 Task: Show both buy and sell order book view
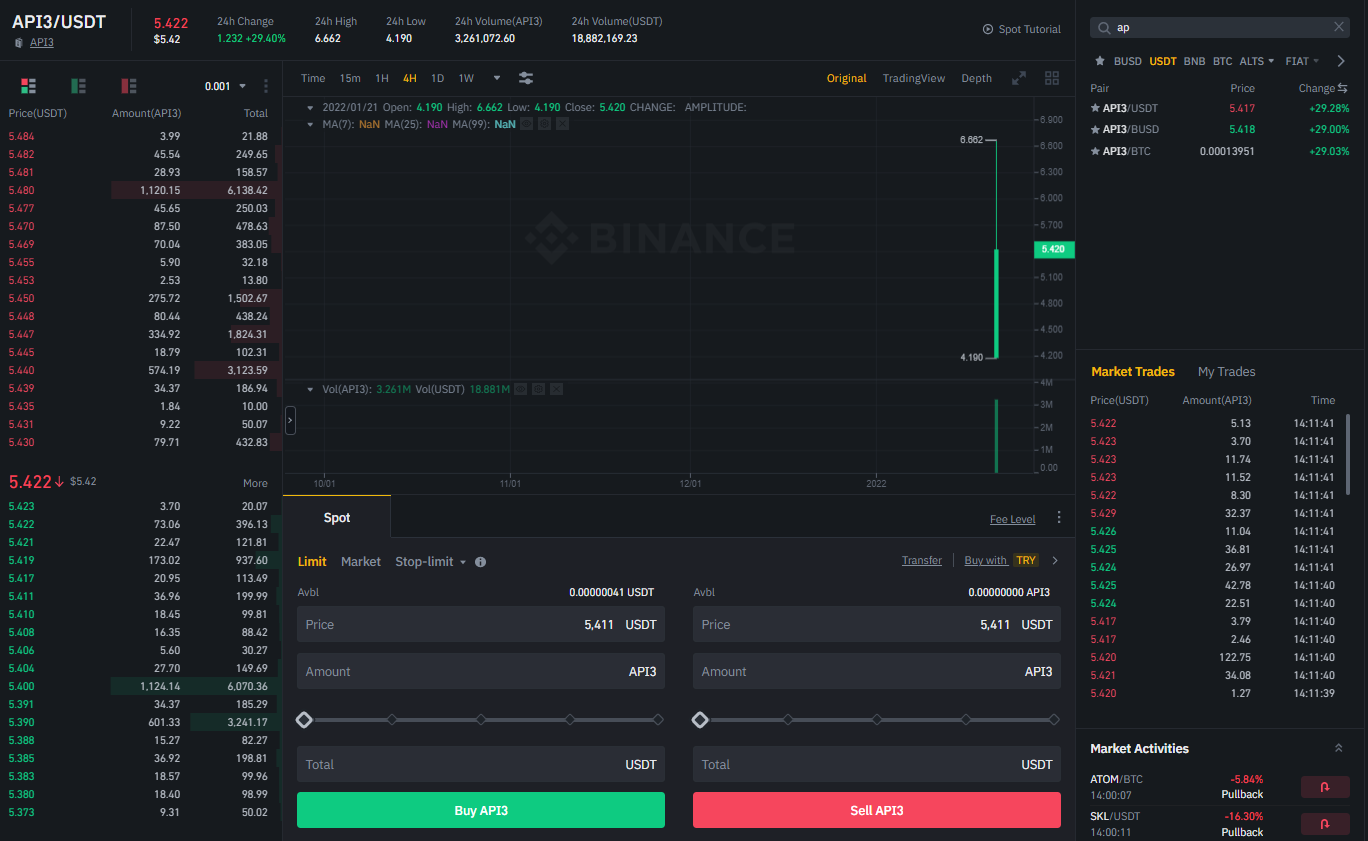click(x=28, y=86)
